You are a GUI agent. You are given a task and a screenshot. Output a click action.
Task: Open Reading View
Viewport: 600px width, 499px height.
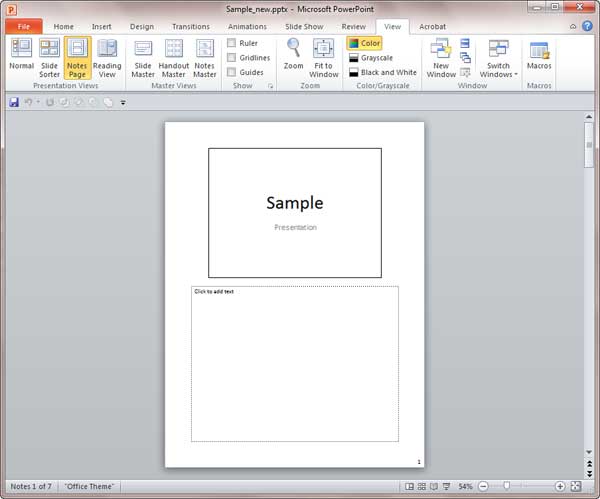107,58
